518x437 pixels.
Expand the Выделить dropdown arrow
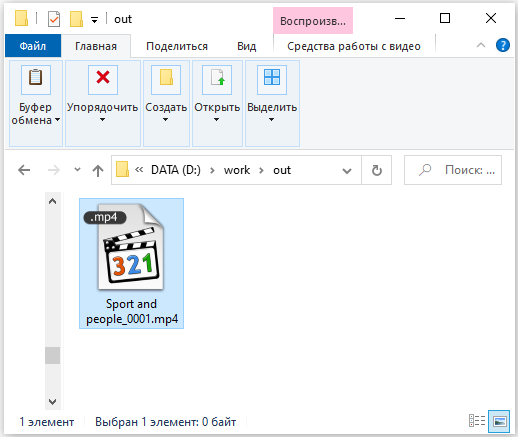272,119
